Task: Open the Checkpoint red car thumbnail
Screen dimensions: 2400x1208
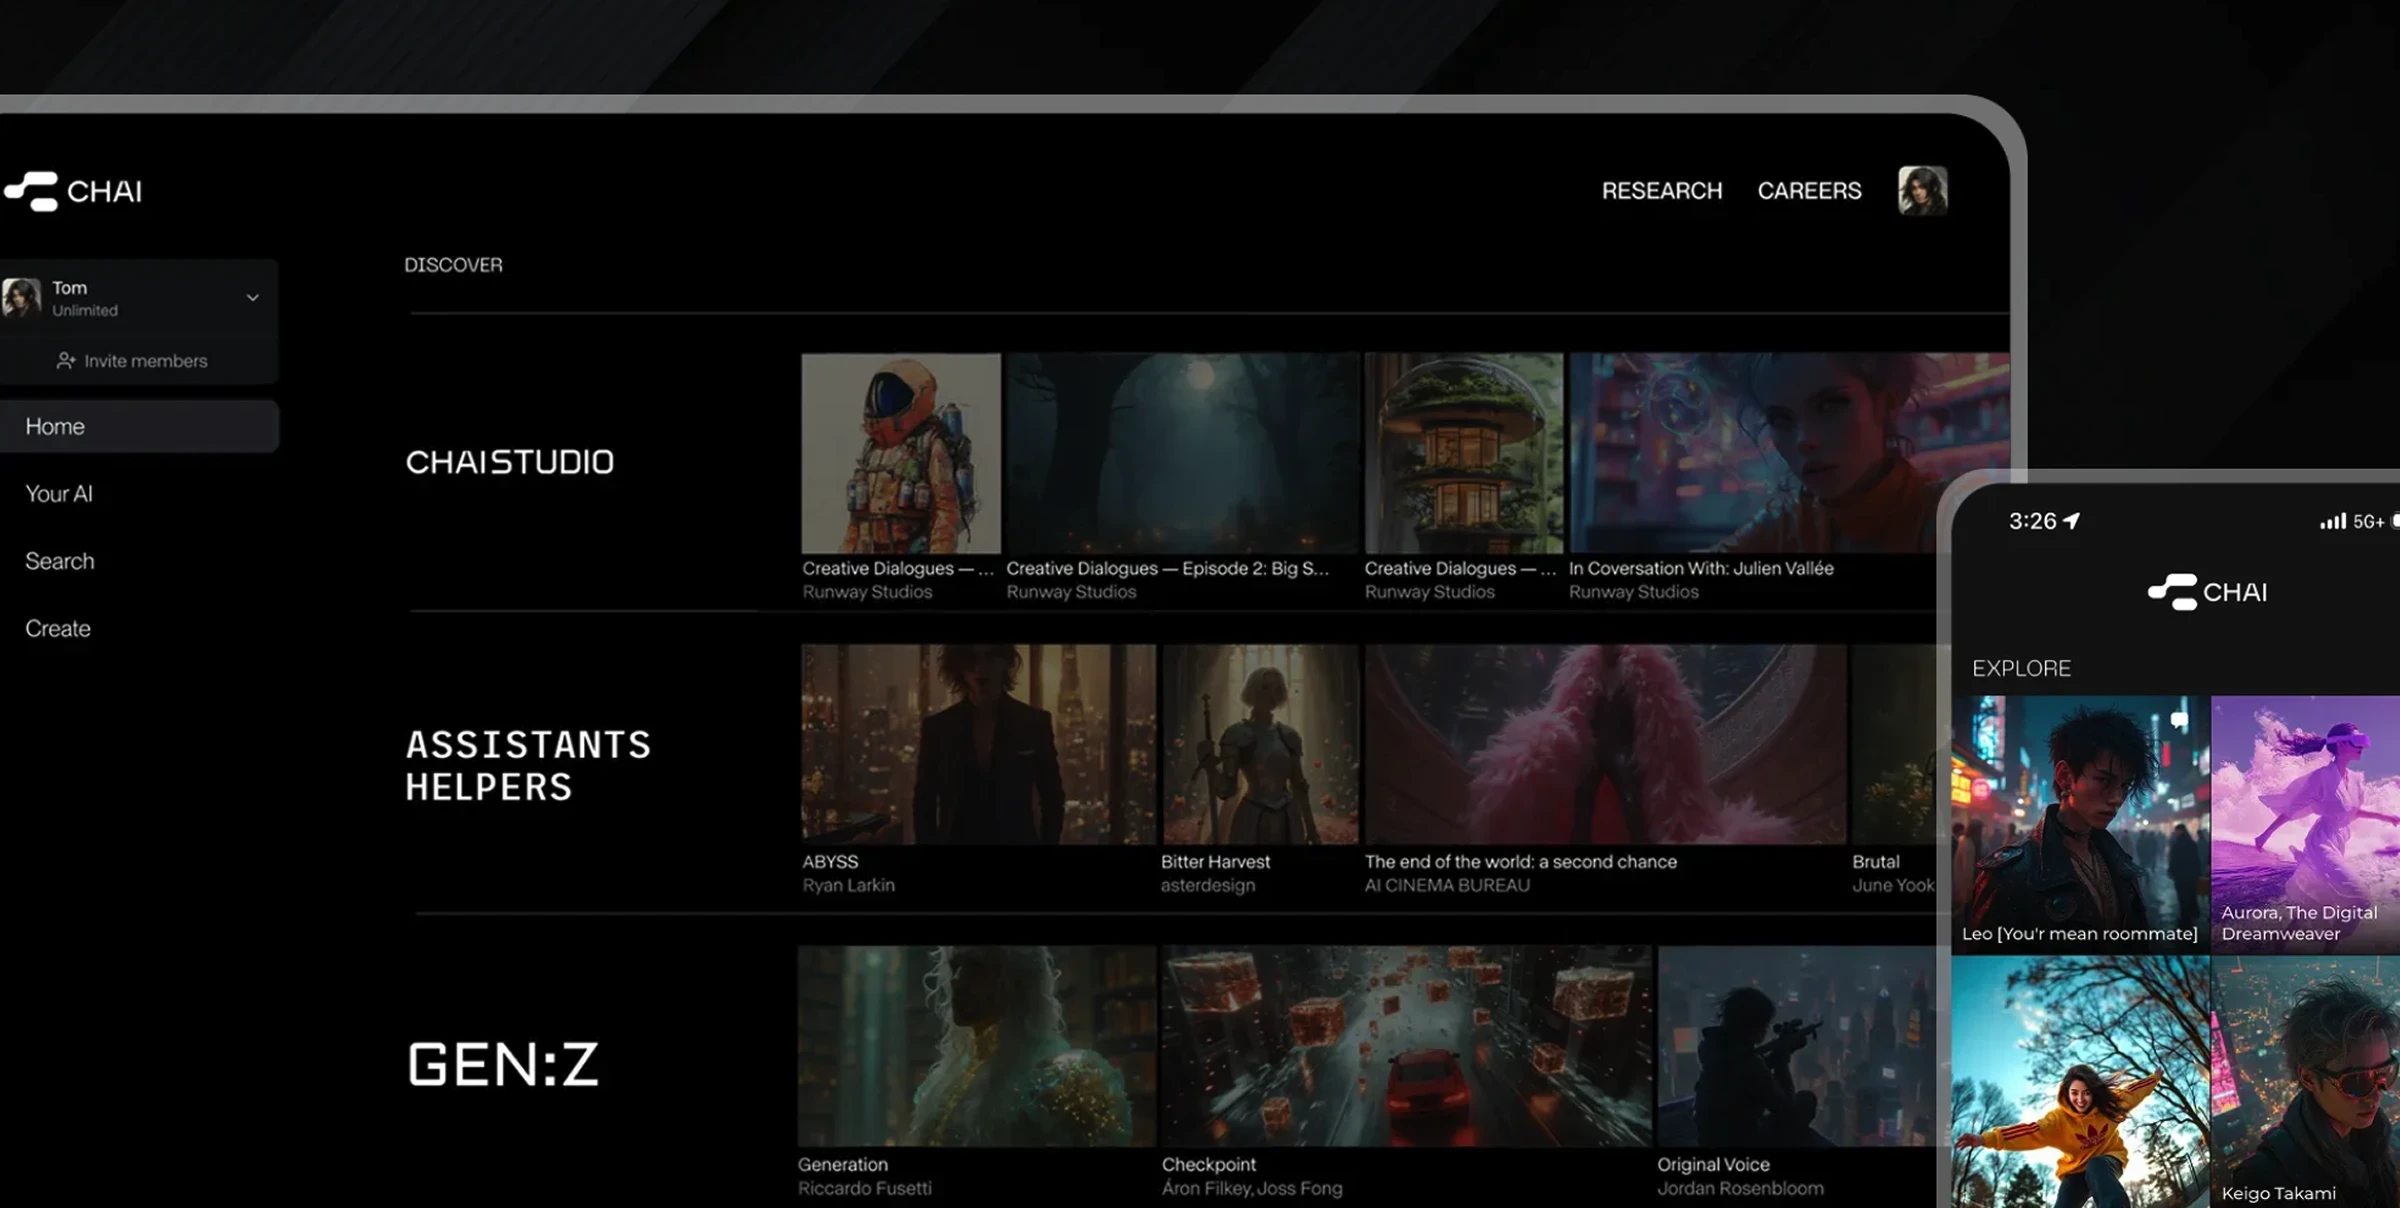Action: click(1405, 1045)
